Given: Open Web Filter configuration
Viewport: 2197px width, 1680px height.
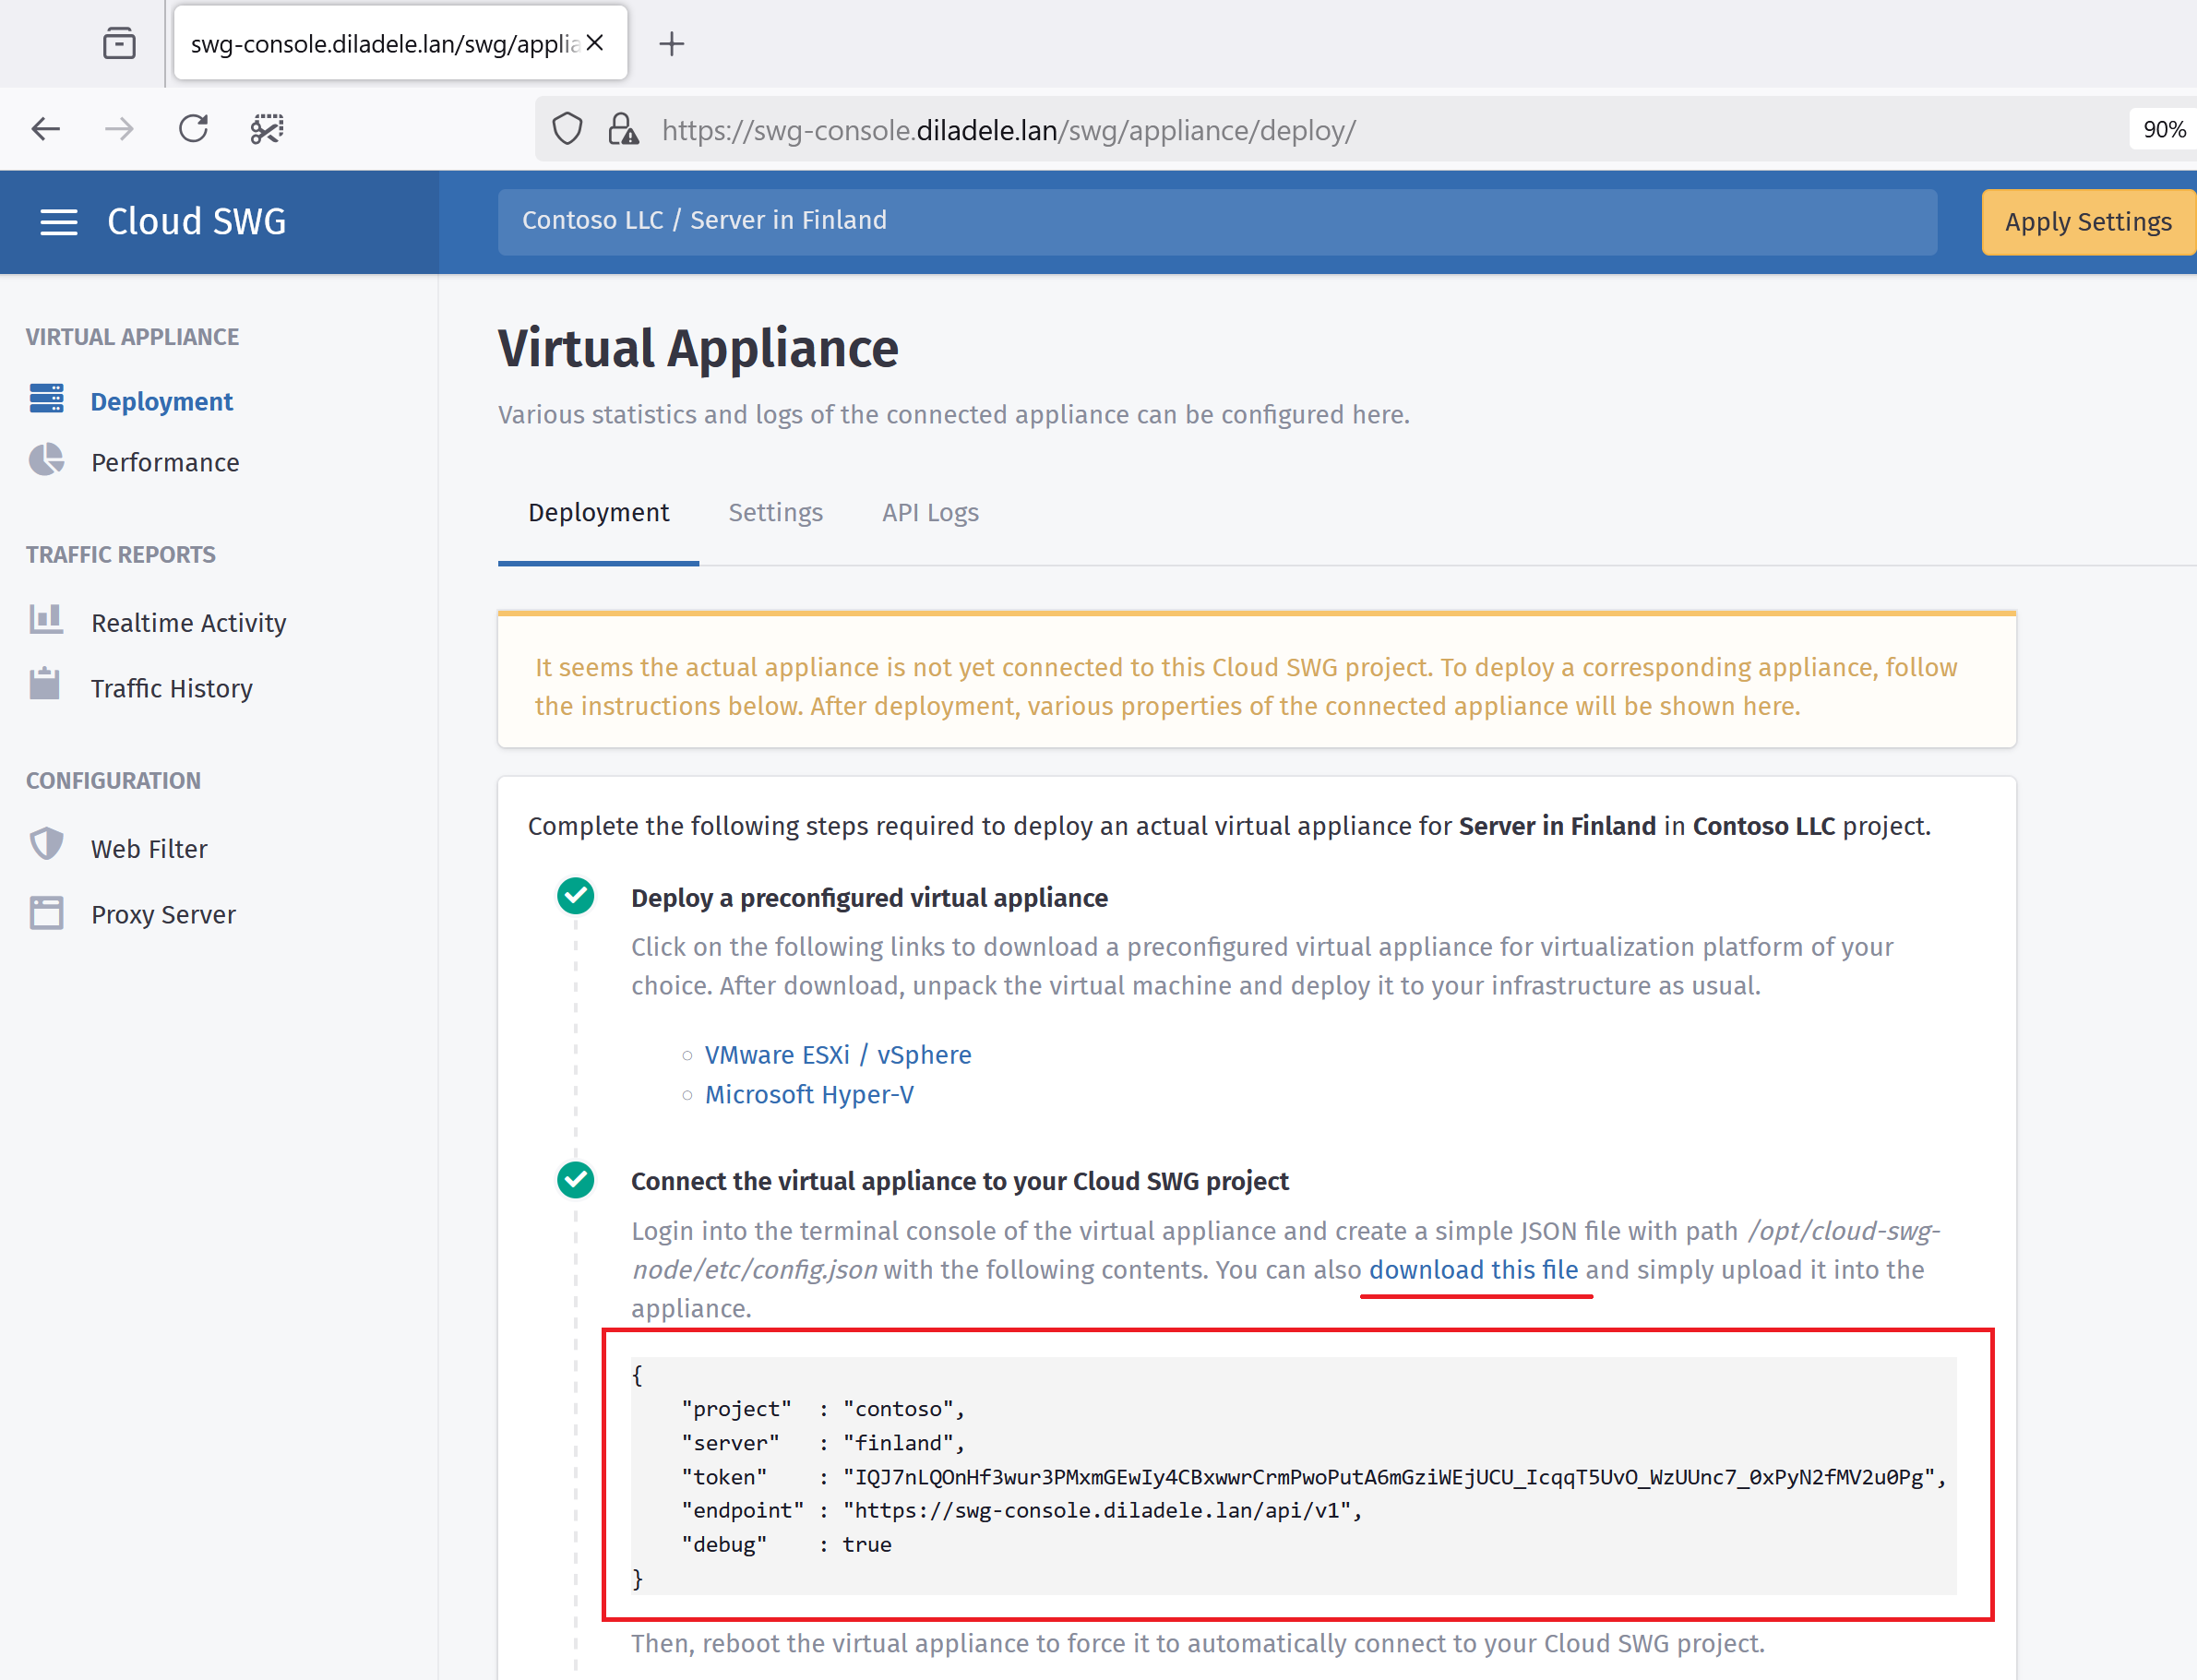Looking at the screenshot, I should click(x=149, y=849).
